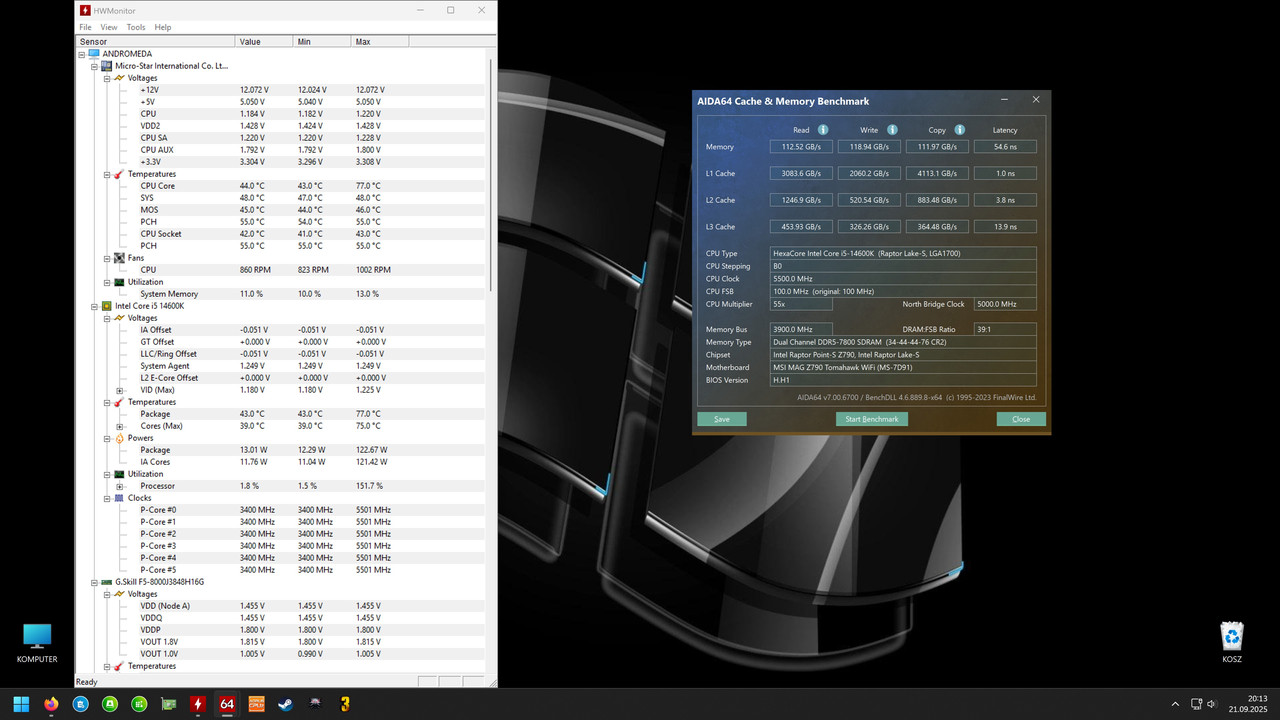Click the yellow number 3 taskbar icon
This screenshot has width=1280, height=720.
pos(345,704)
